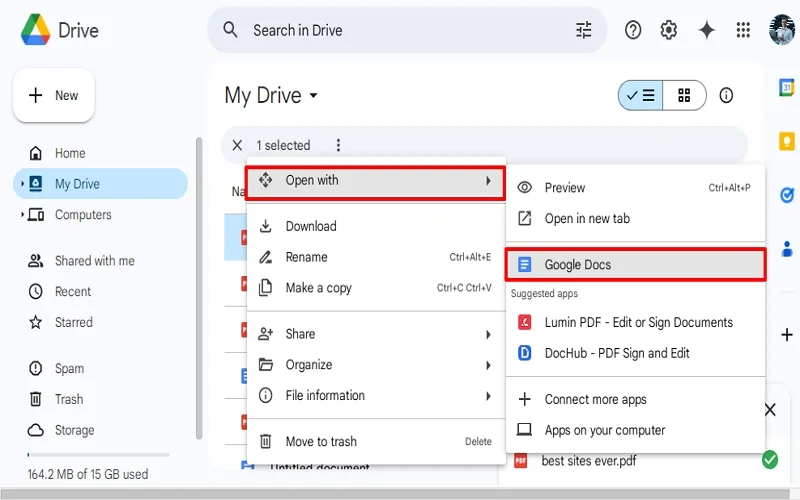Click the 164.2 MB of 15 GB used text

(88, 474)
